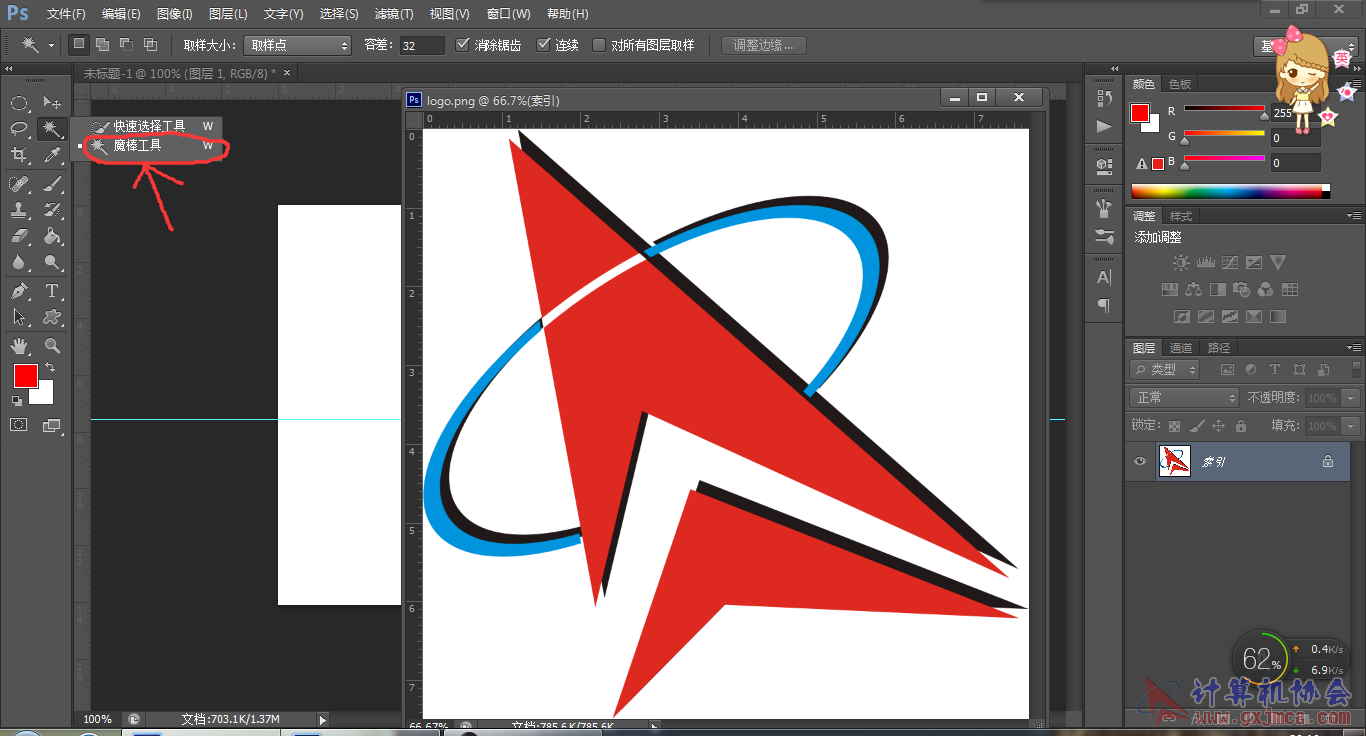
Task: Select the Eyedropper tool
Action: [x=52, y=155]
